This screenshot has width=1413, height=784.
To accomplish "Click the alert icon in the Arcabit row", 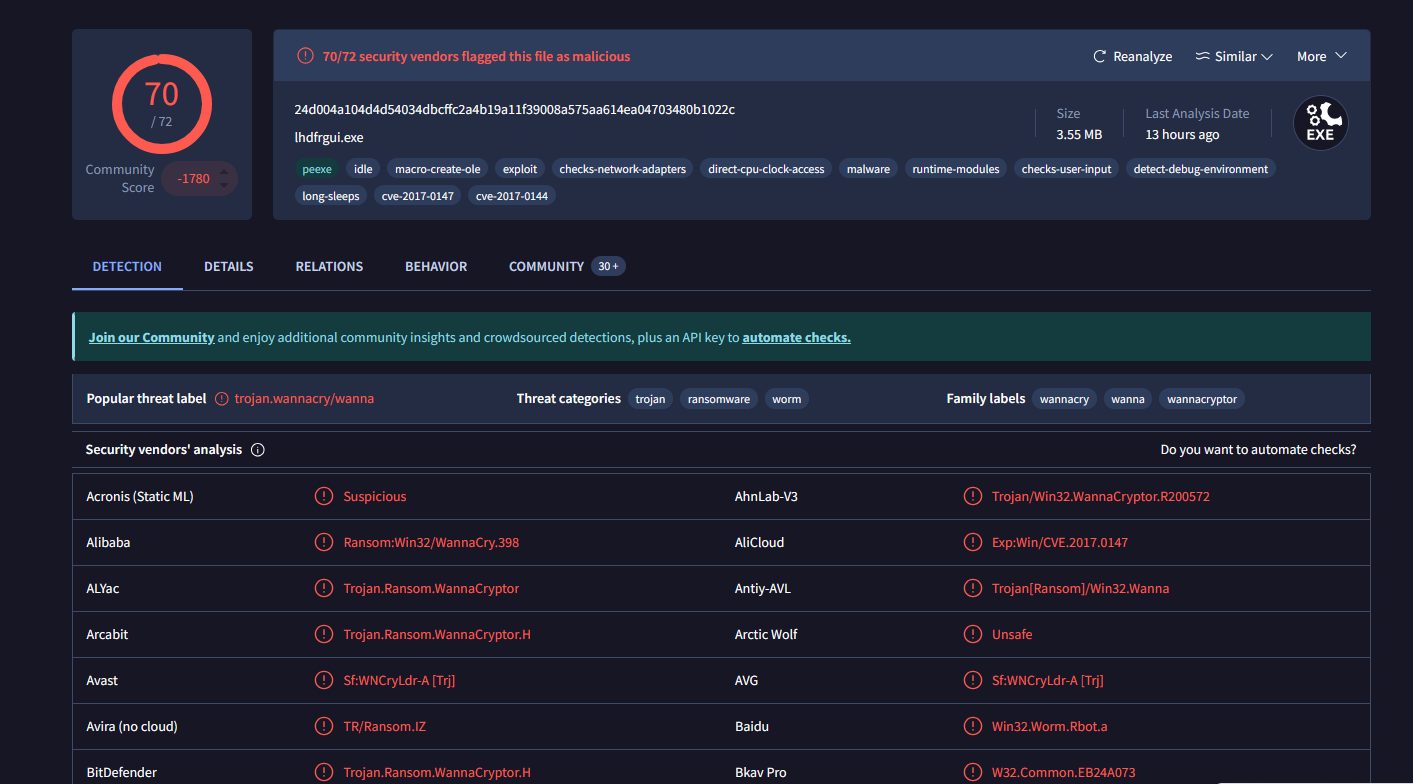I will 324,634.
